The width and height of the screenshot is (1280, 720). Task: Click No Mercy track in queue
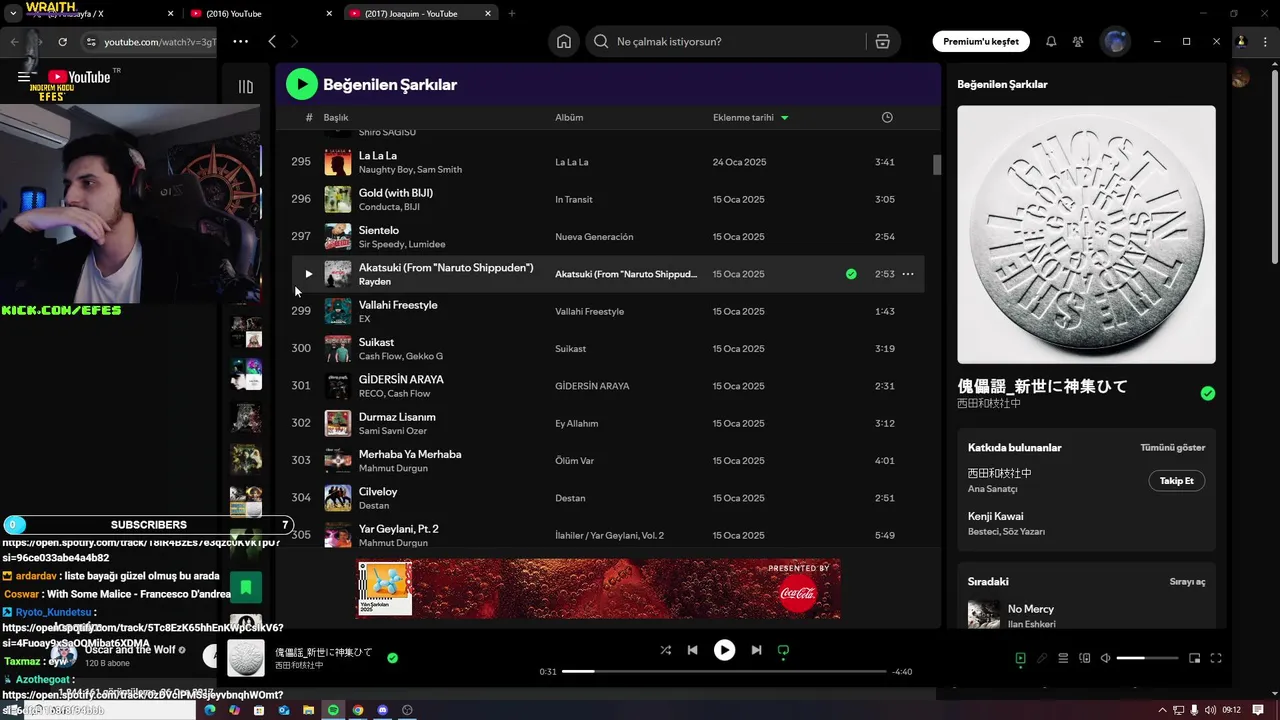click(x=1030, y=609)
